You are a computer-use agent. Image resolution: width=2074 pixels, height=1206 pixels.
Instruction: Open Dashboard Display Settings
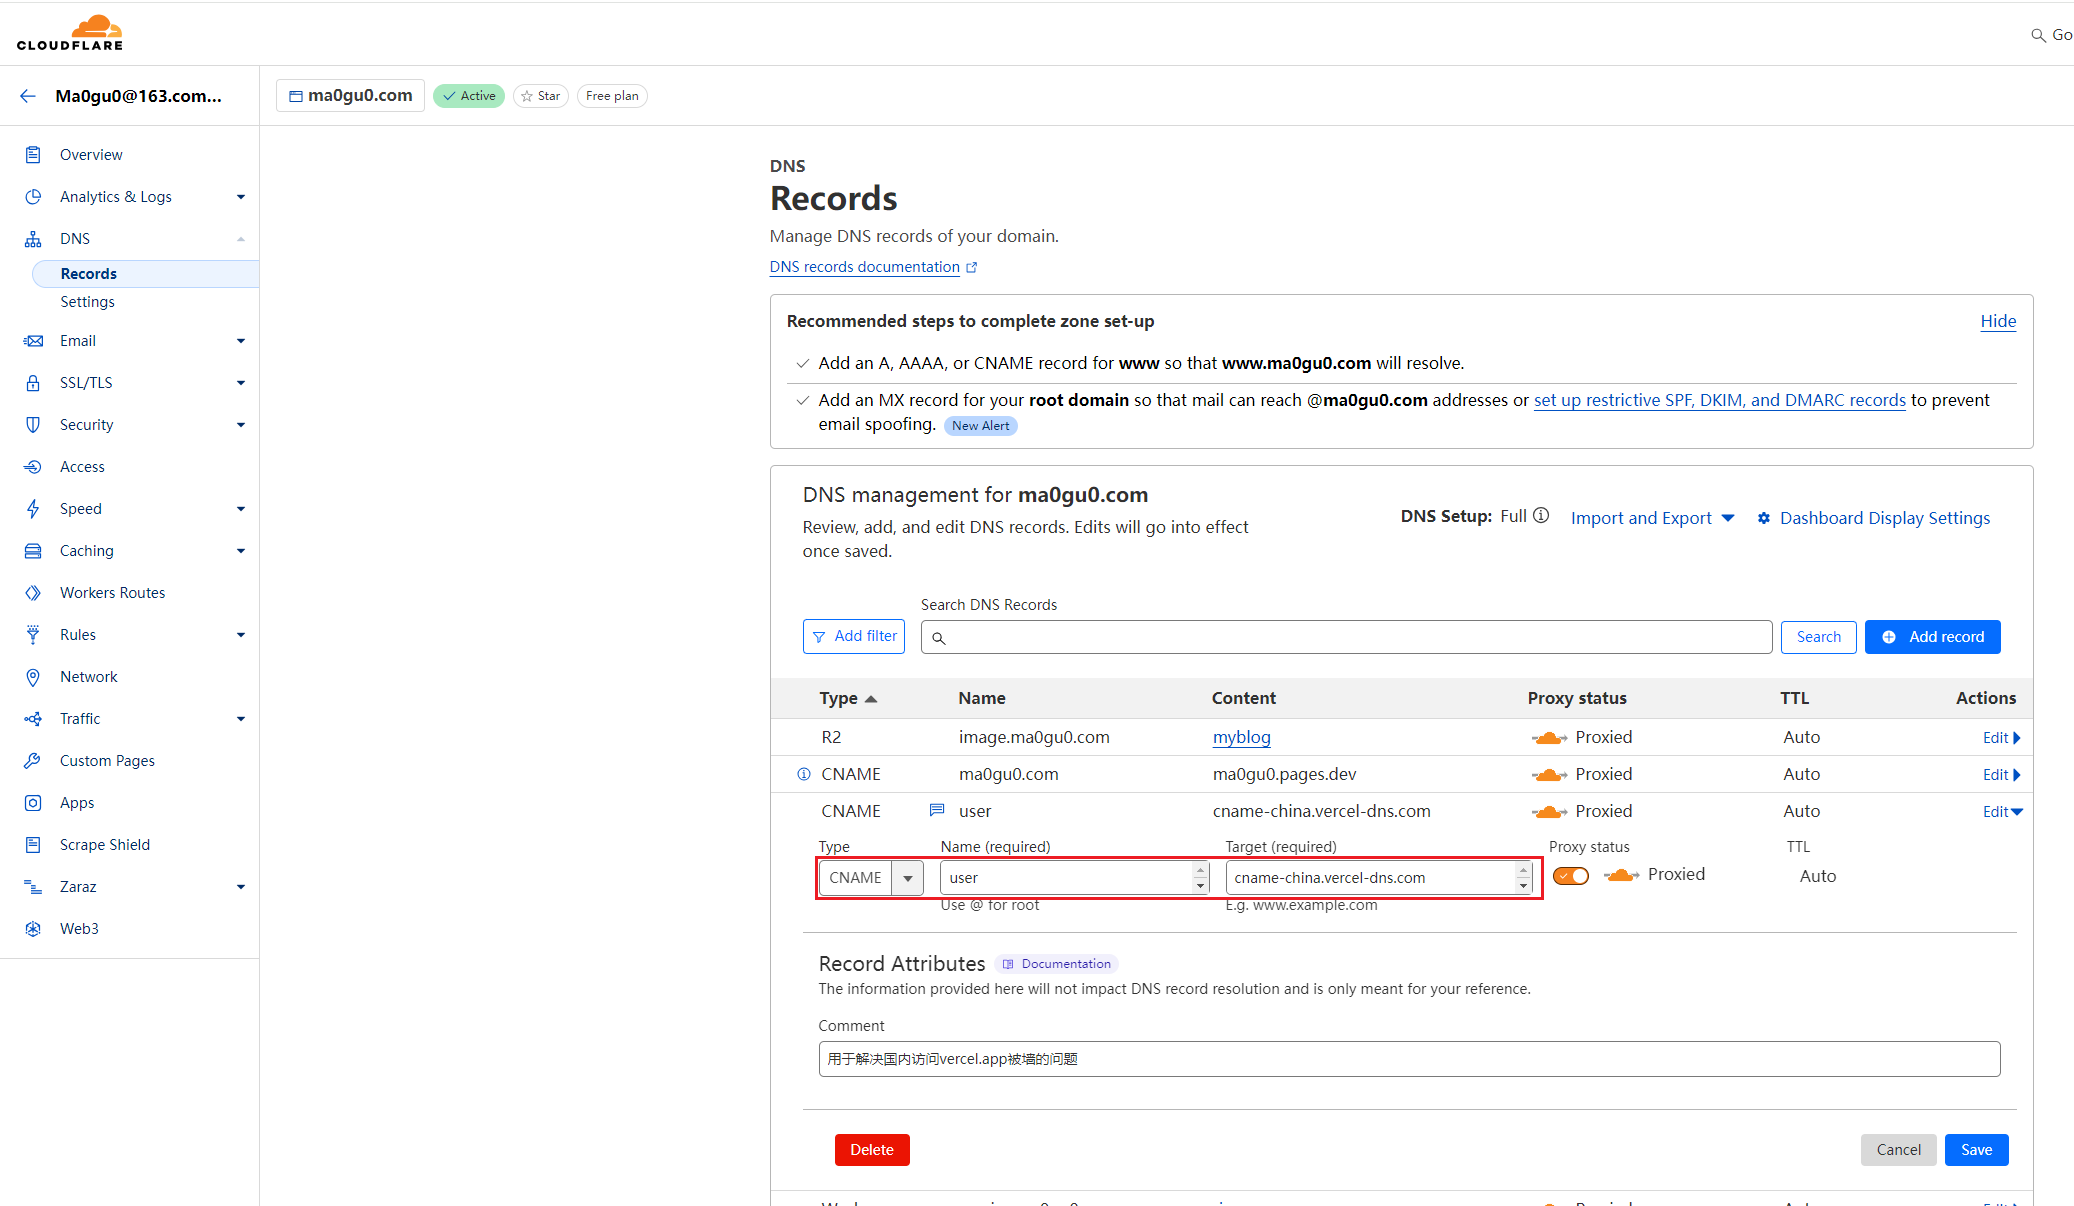coord(1874,518)
